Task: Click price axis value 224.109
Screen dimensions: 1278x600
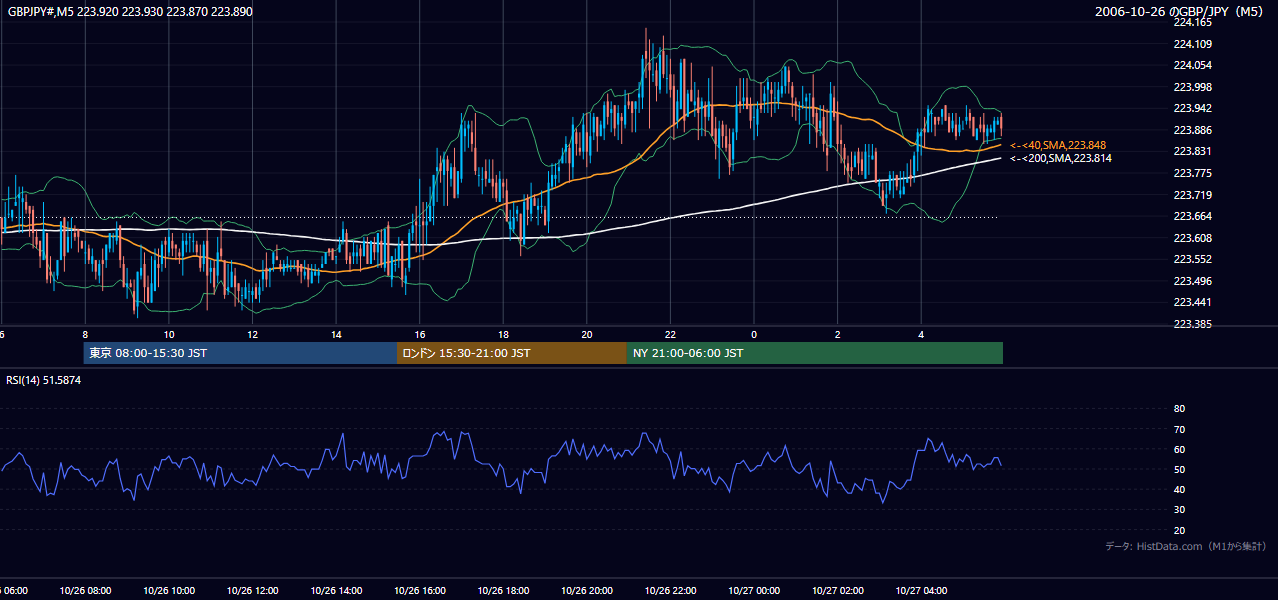Action: pyautogui.click(x=1192, y=44)
